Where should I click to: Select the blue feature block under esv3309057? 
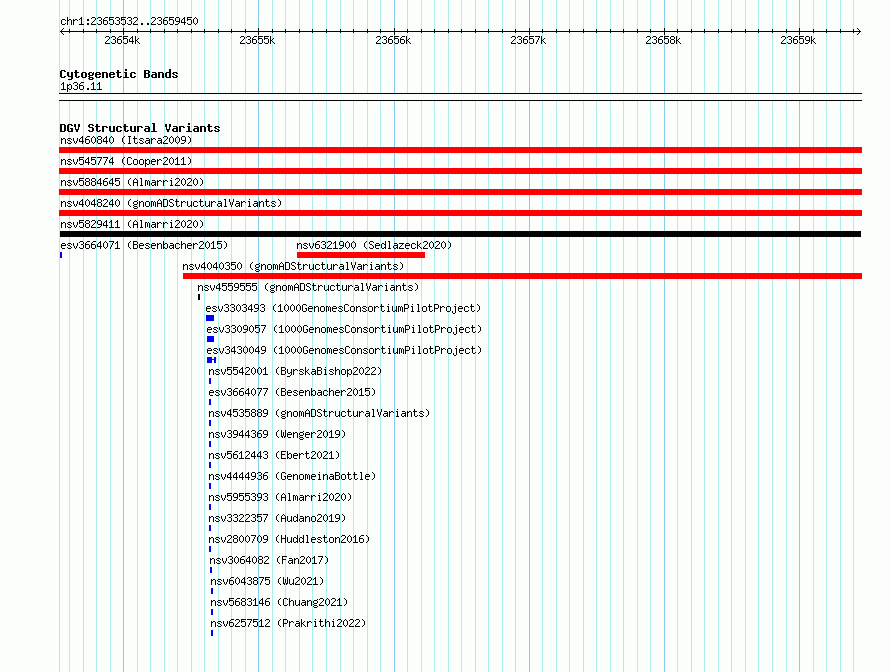[x=211, y=339]
